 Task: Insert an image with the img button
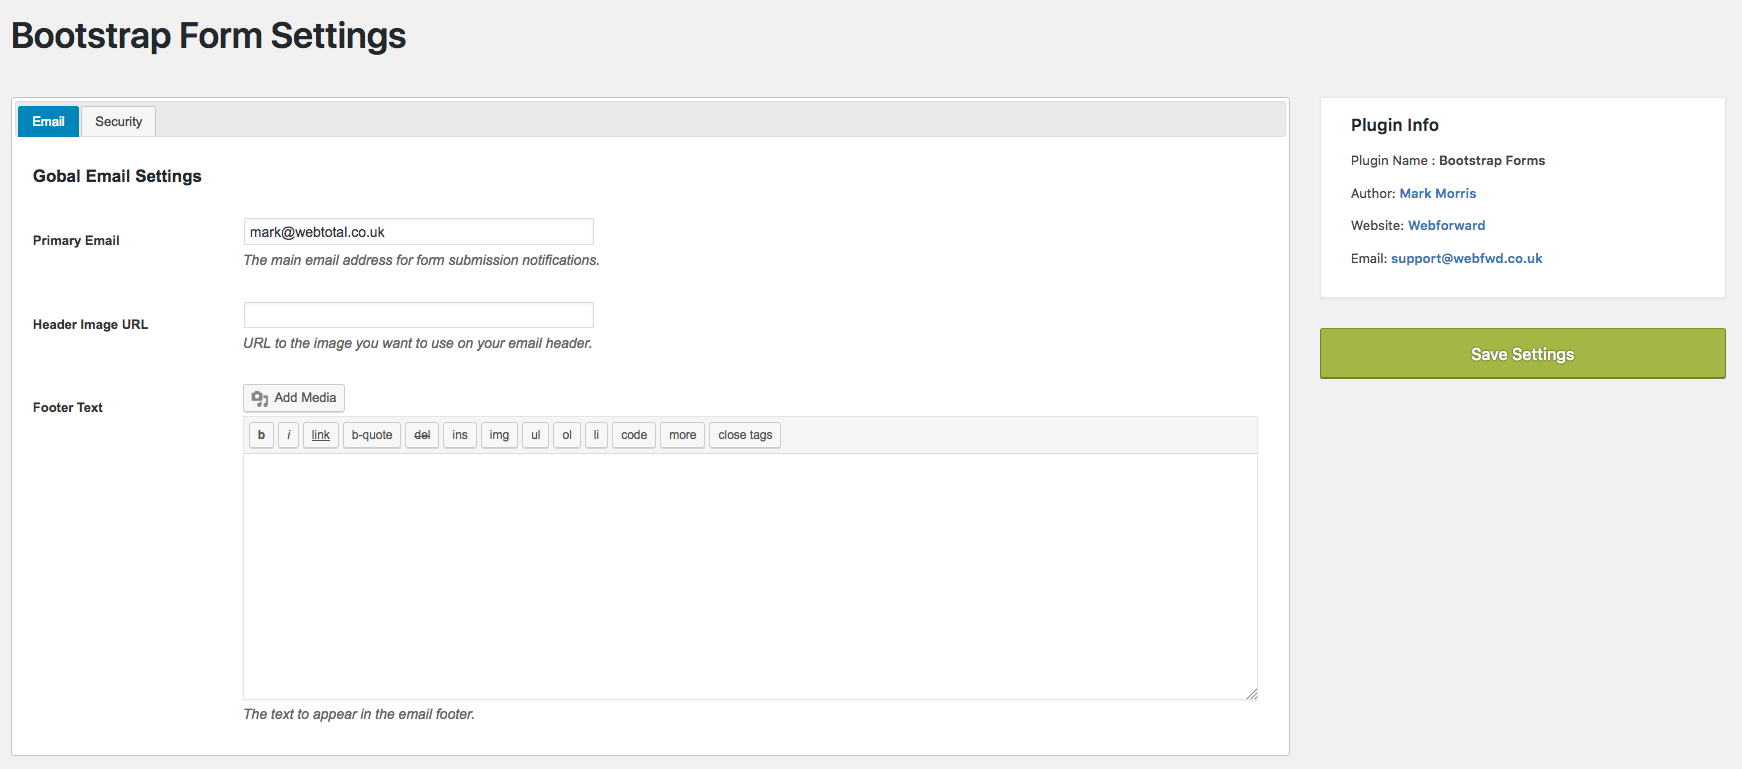click(499, 435)
